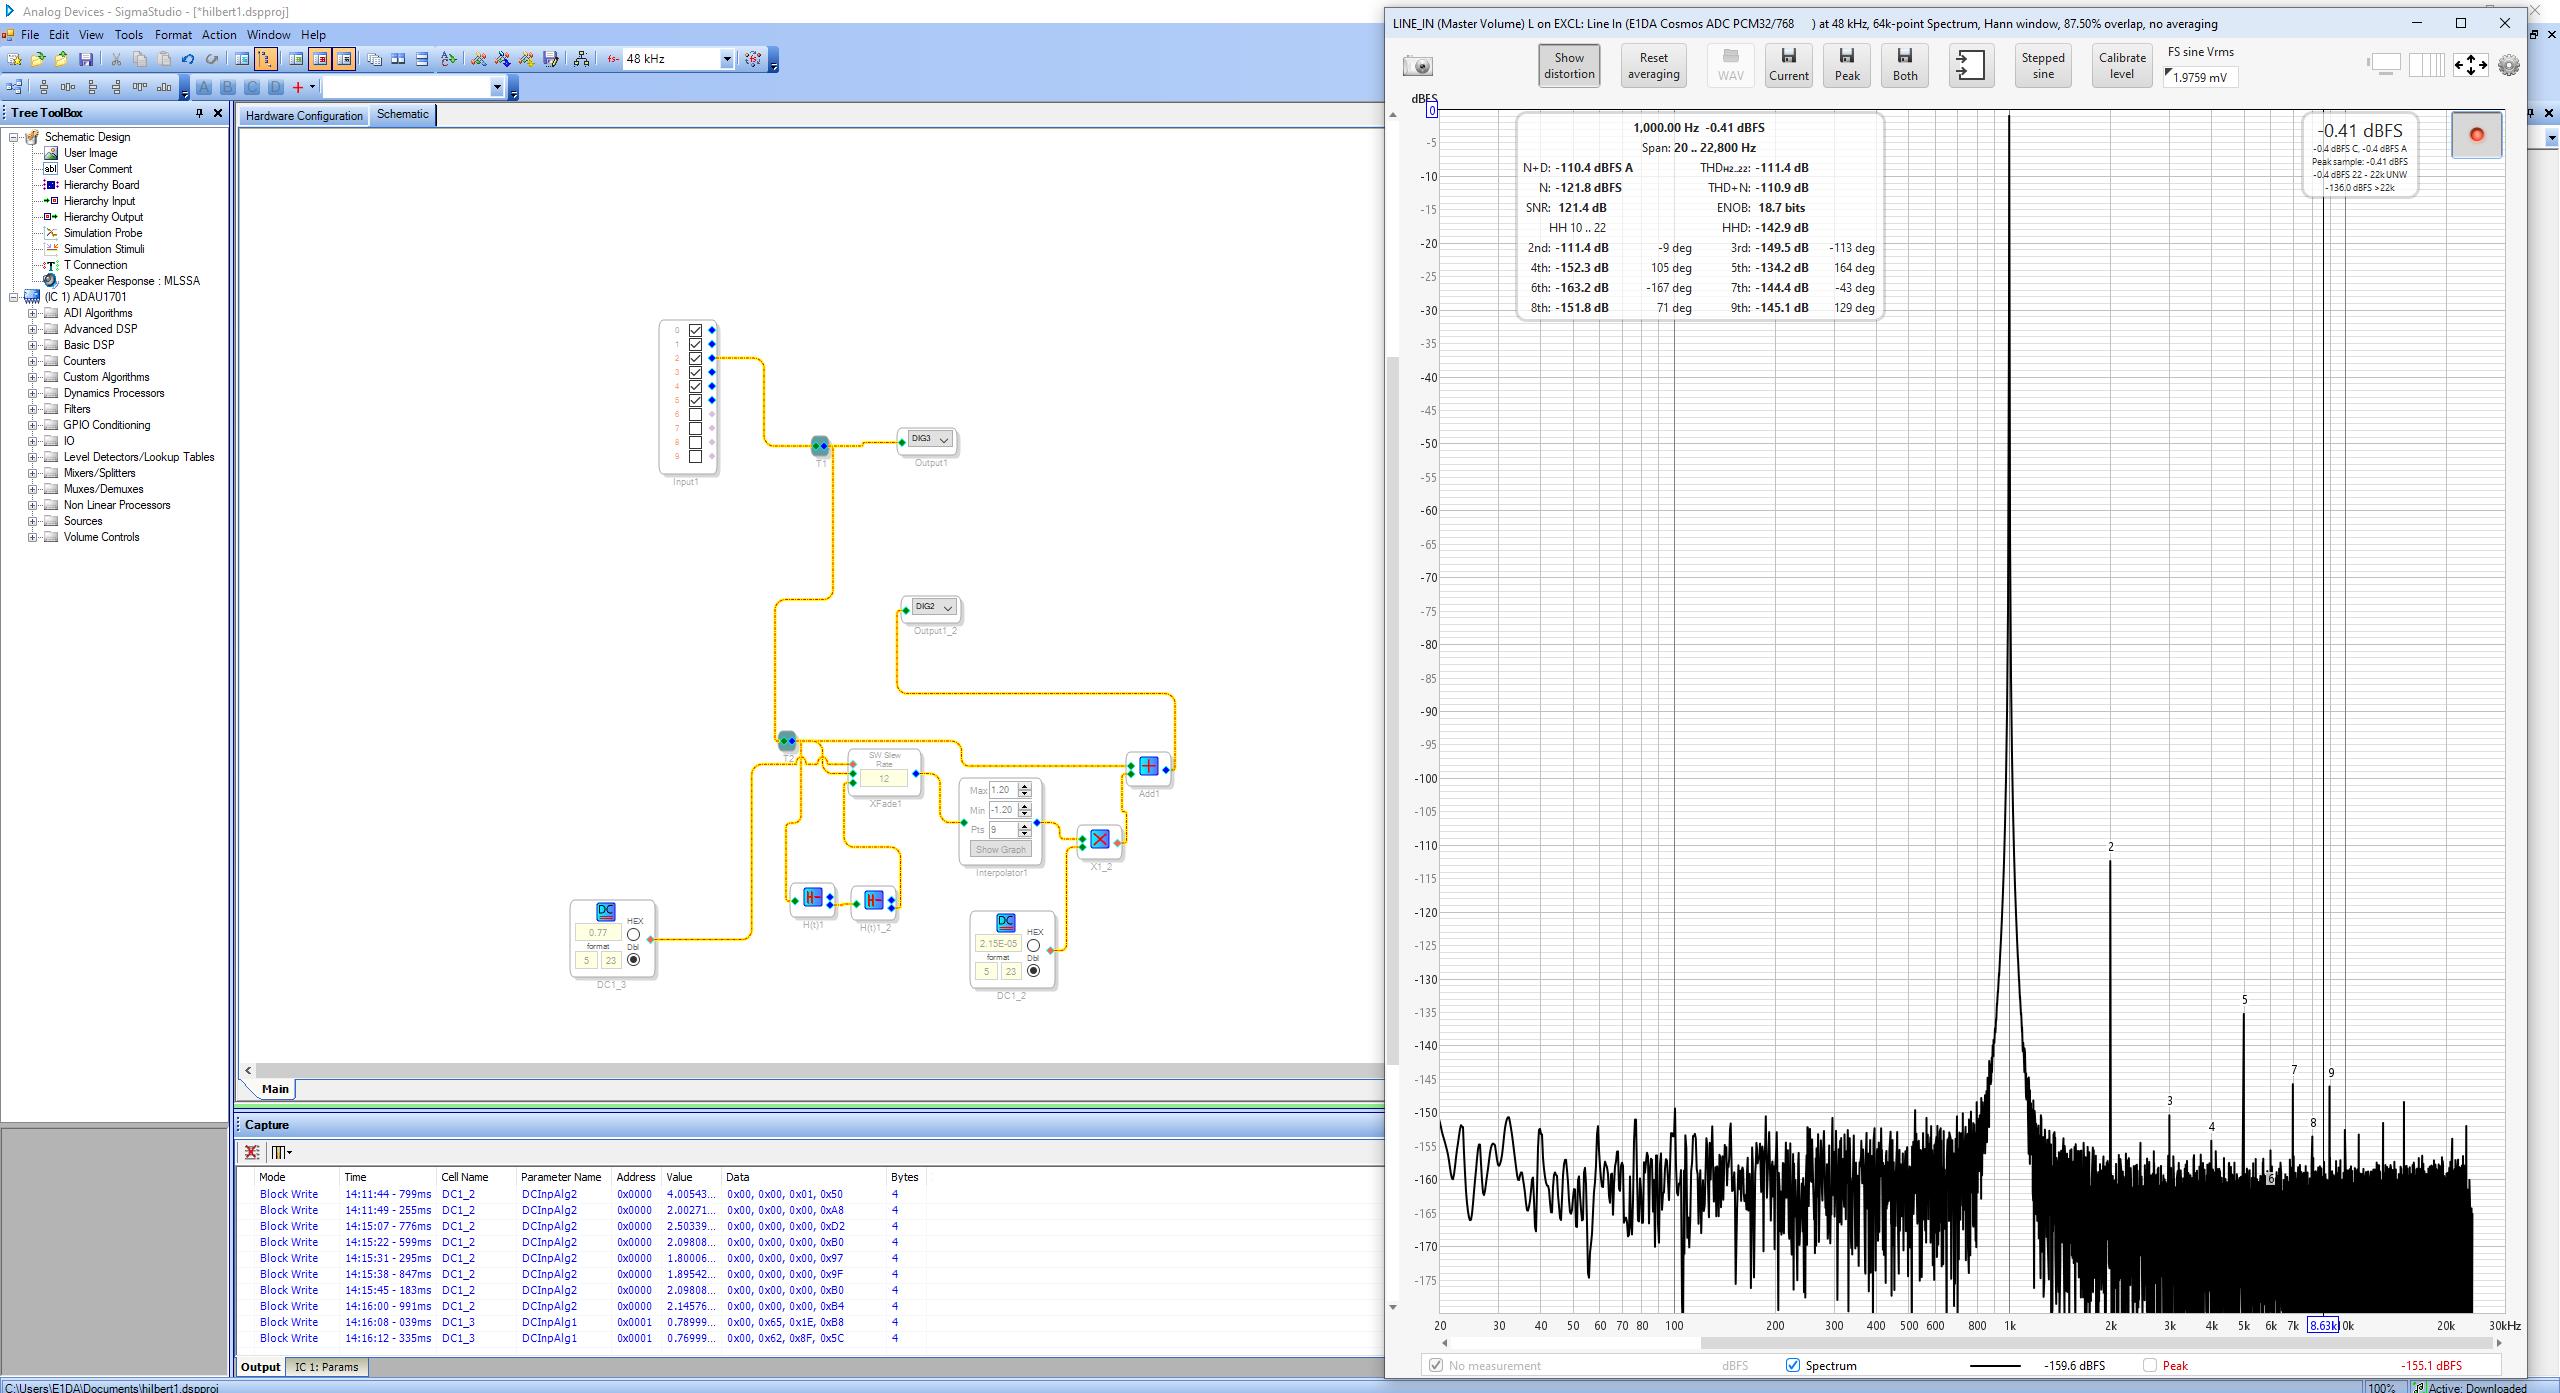Select HEX radio button on DC1_3 block
This screenshot has height=1393, width=2560.
633,935
